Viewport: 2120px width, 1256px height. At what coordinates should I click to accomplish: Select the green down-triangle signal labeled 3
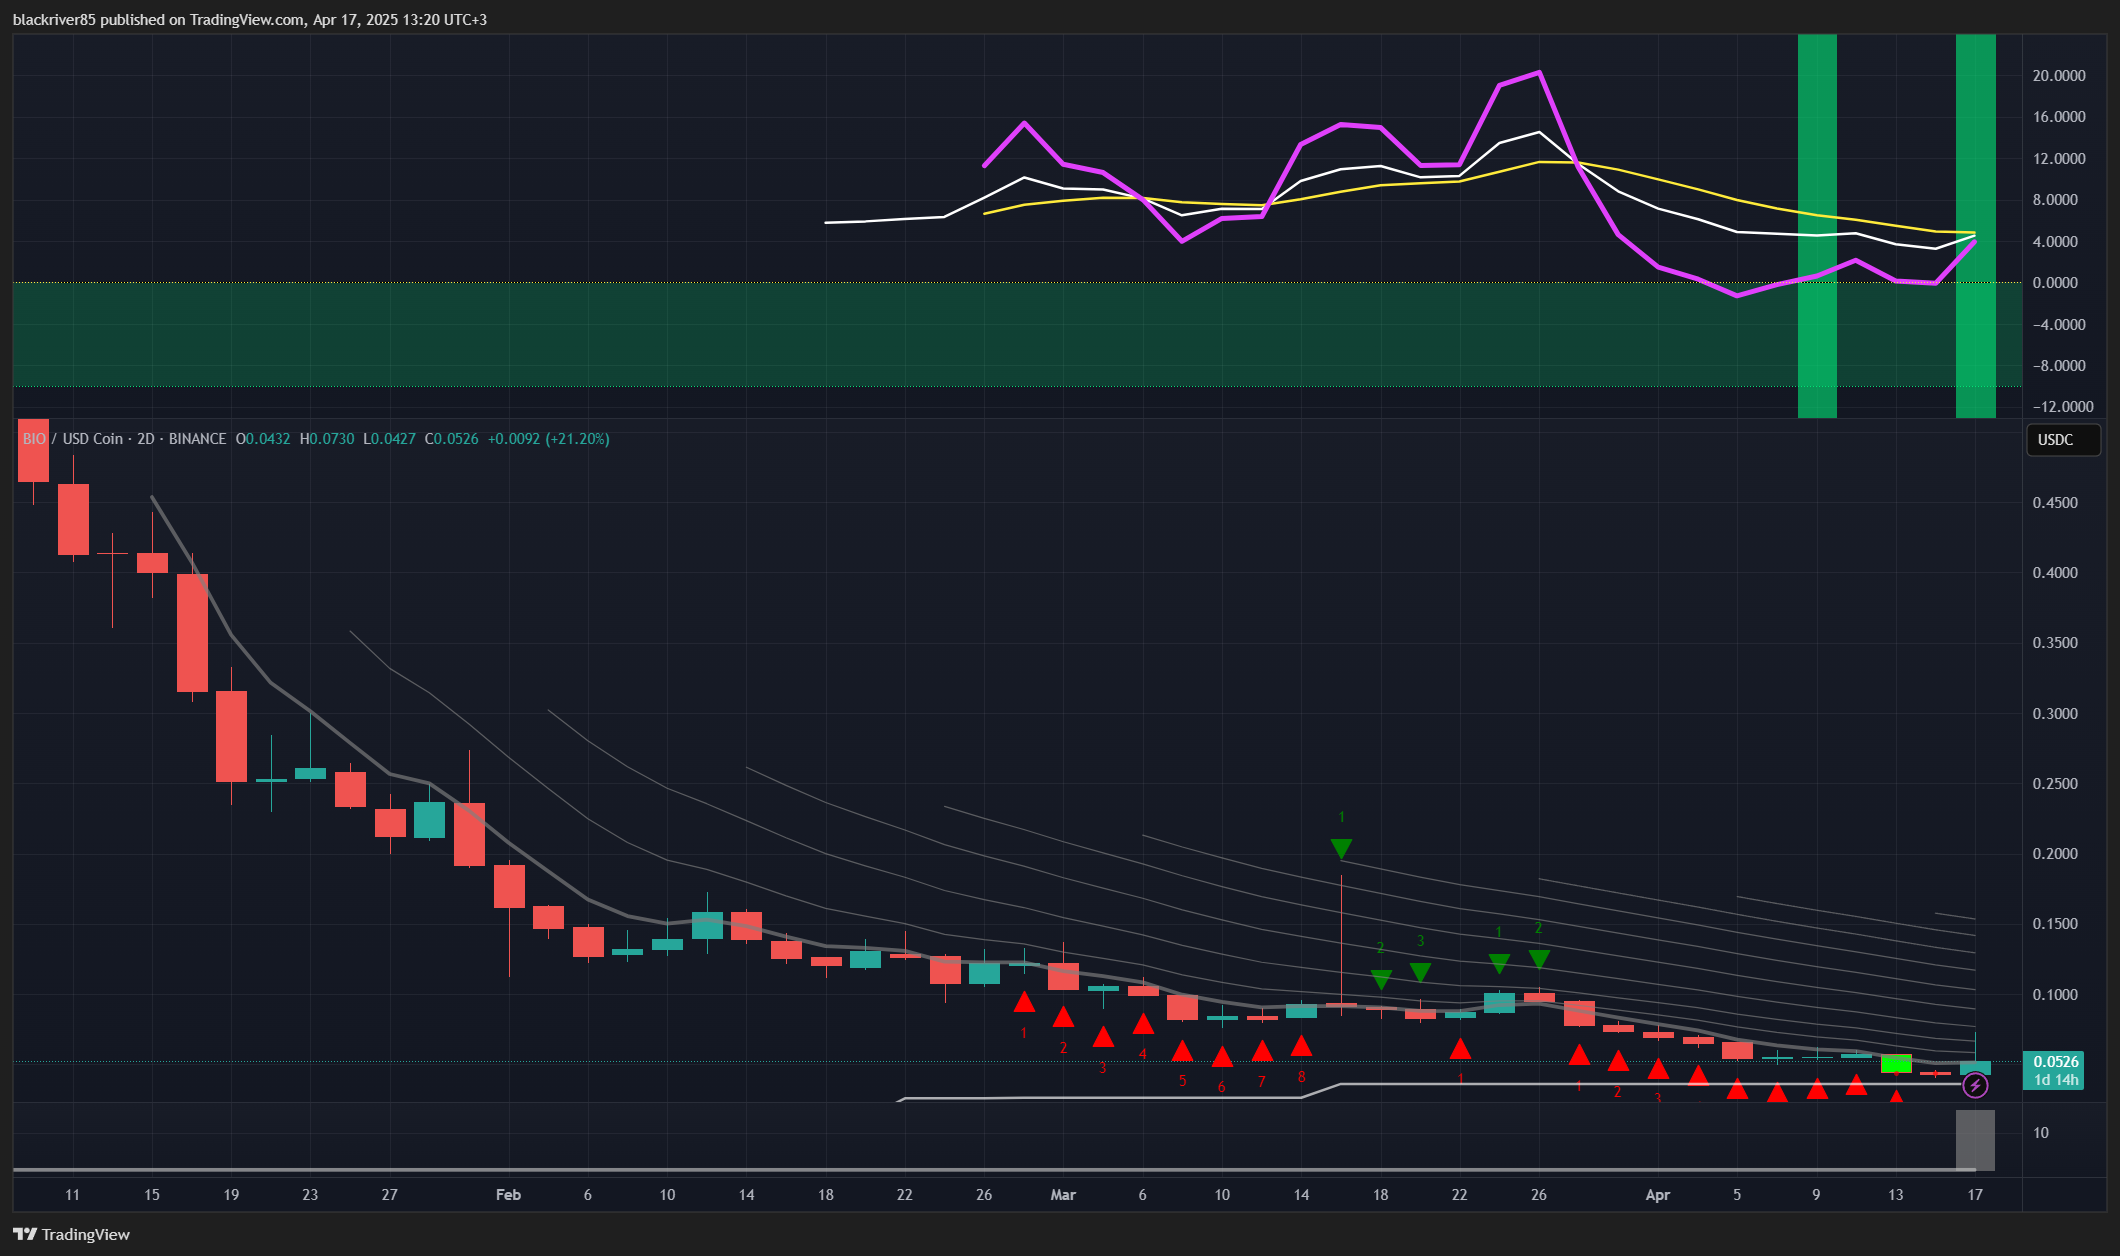click(1420, 972)
